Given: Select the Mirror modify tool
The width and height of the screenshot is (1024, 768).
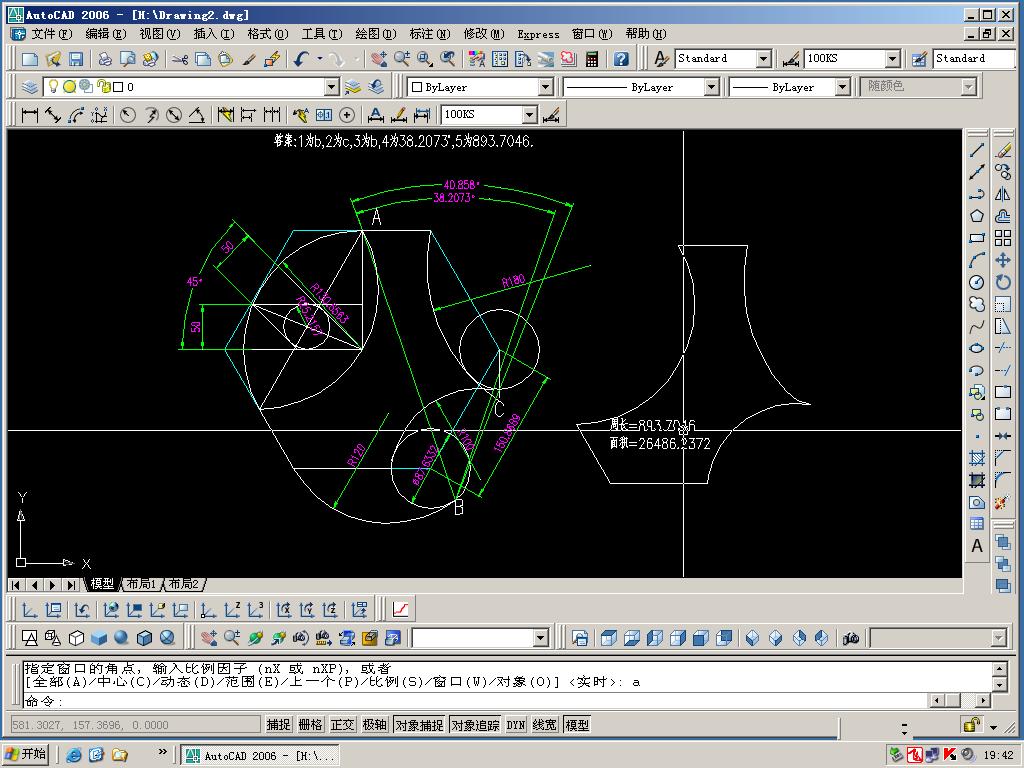Looking at the screenshot, I should (1003, 194).
